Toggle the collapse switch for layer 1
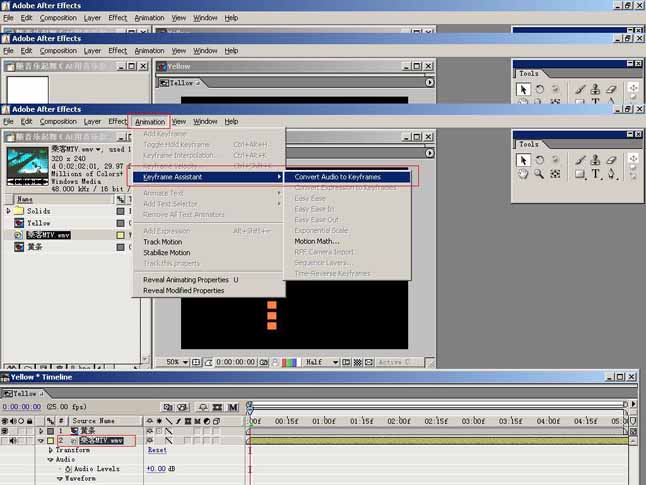The image size is (646, 485). [x=159, y=431]
